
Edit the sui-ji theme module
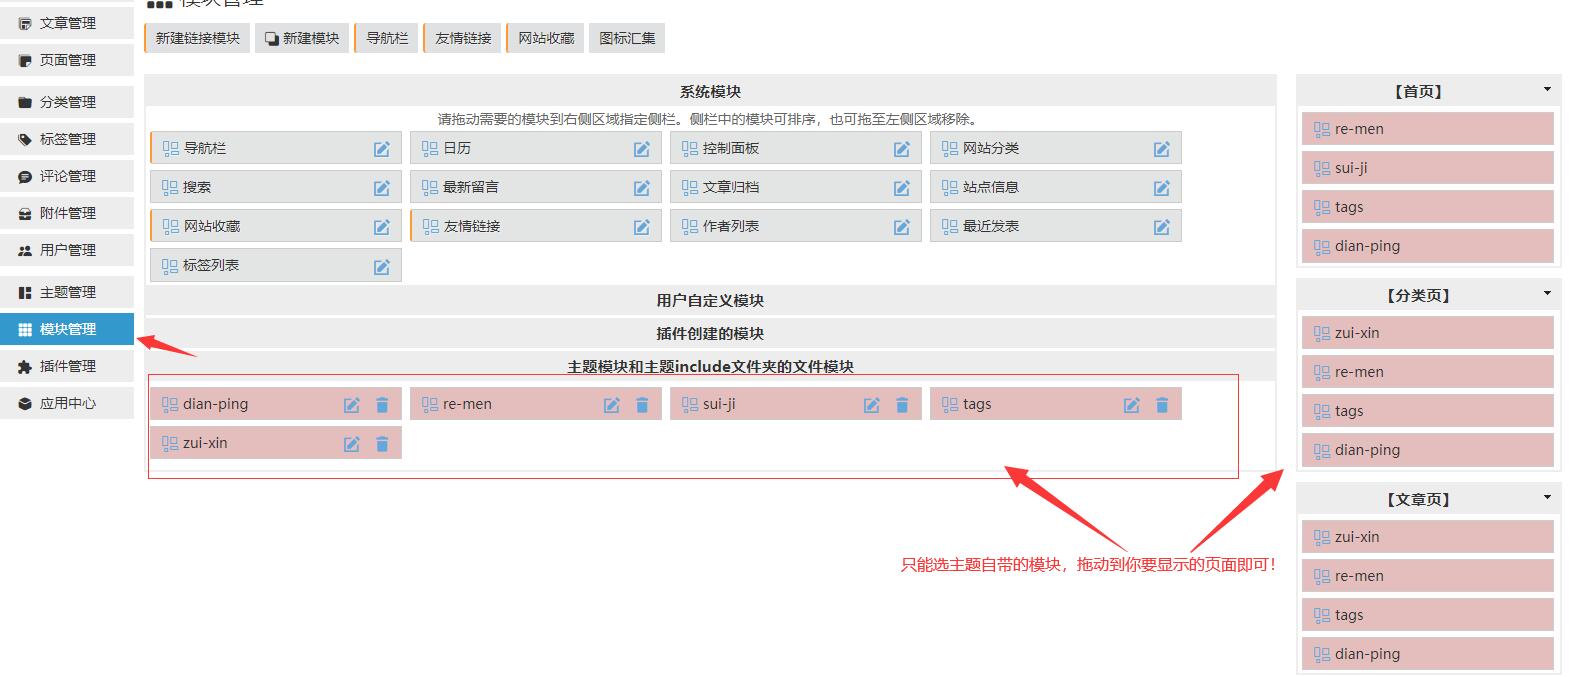click(872, 405)
